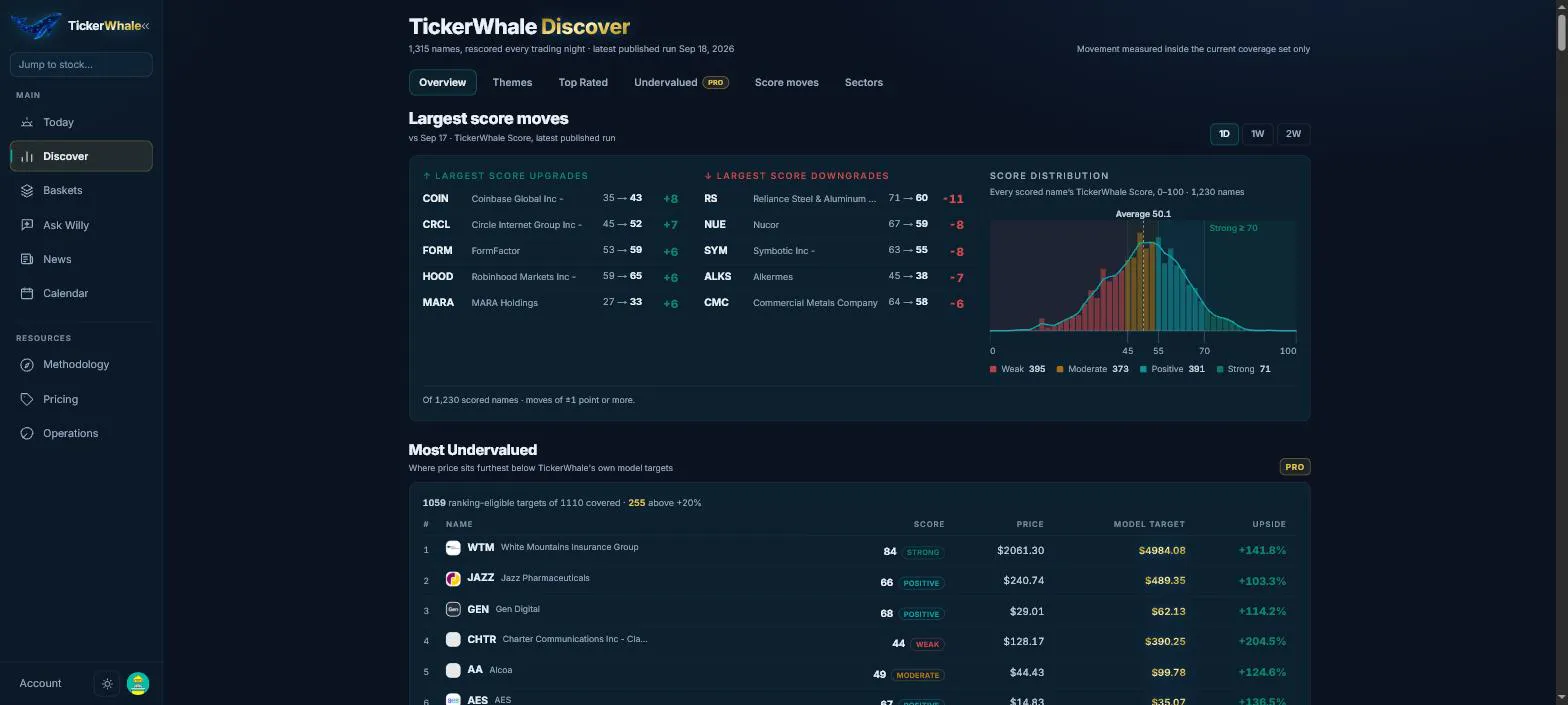Image resolution: width=1568 pixels, height=705 pixels.
Task: Click the Operations gauge icon
Action: [27, 433]
